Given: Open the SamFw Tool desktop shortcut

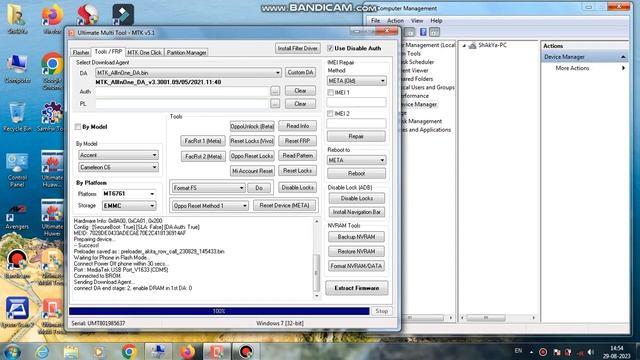Looking at the screenshot, I should coord(52,116).
